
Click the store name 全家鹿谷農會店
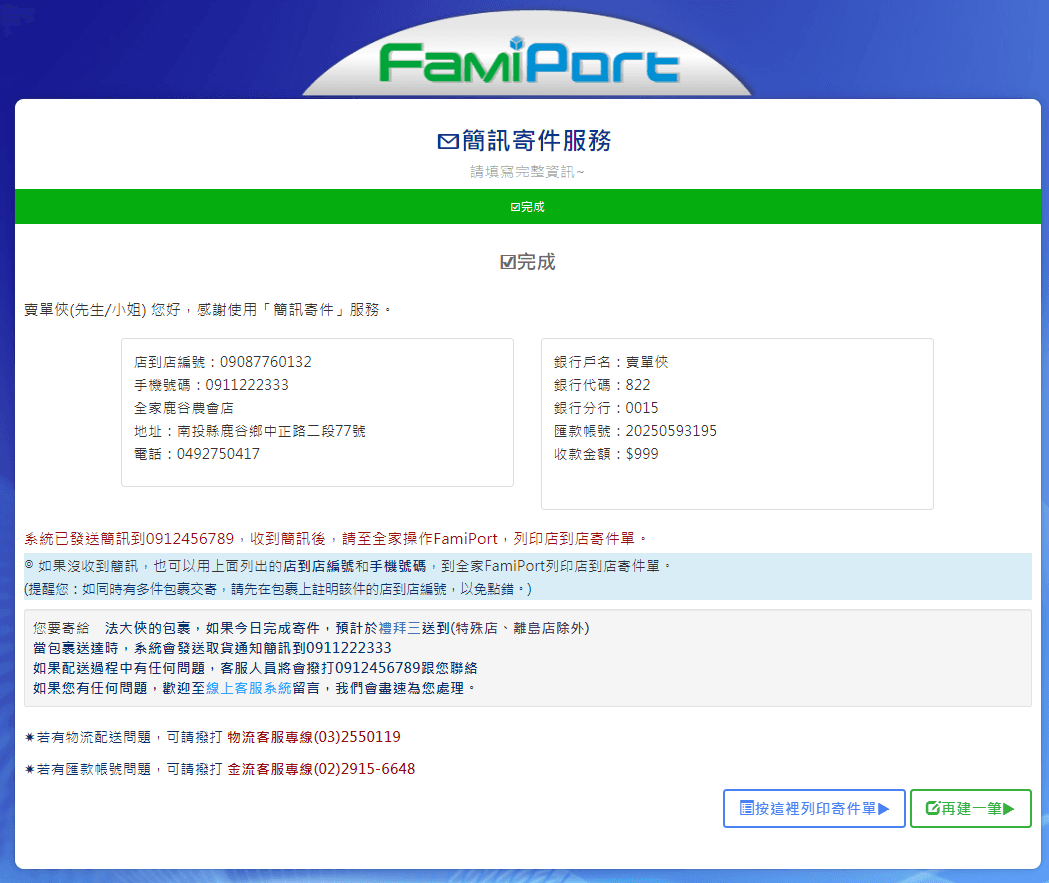tap(184, 408)
